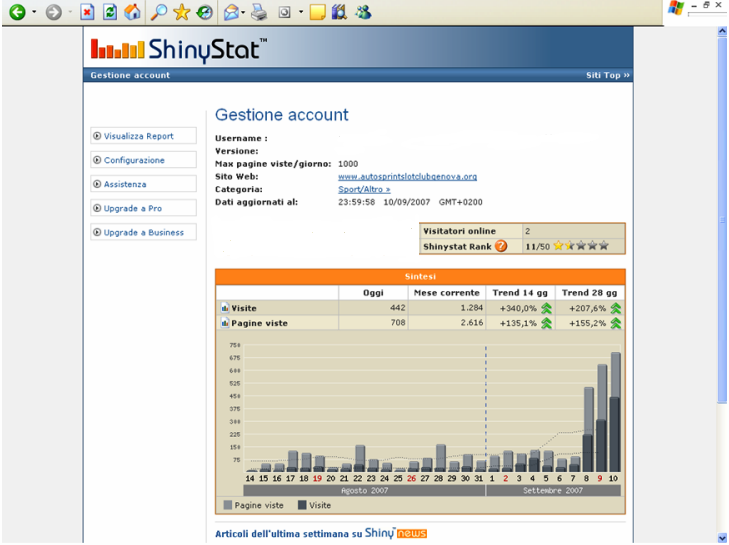Open Assistenza from the sidebar
This screenshot has width=729, height=545.
(x=144, y=184)
